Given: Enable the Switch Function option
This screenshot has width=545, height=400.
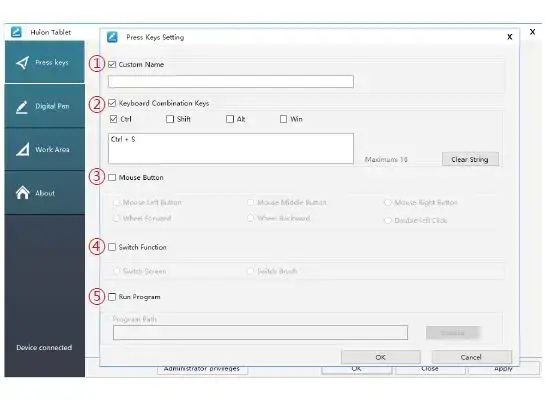Looking at the screenshot, I should pos(112,247).
